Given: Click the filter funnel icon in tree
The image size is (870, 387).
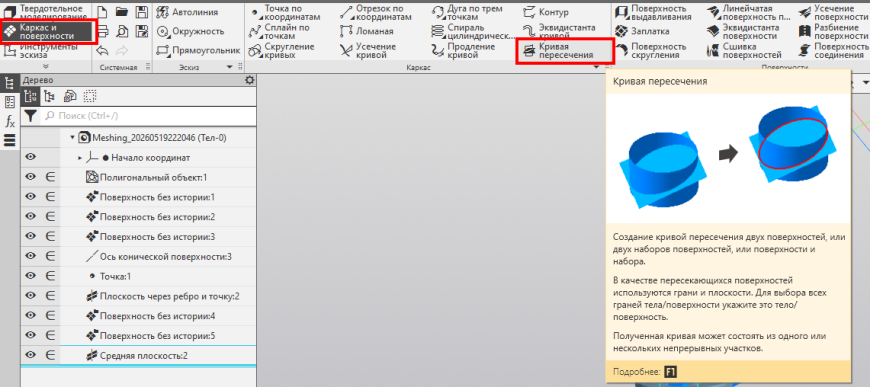Looking at the screenshot, I should (x=31, y=116).
